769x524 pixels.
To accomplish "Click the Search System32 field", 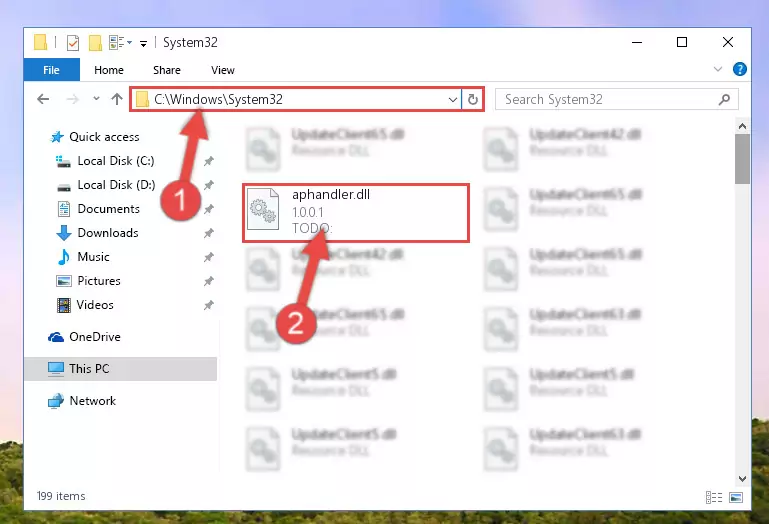I will point(616,100).
